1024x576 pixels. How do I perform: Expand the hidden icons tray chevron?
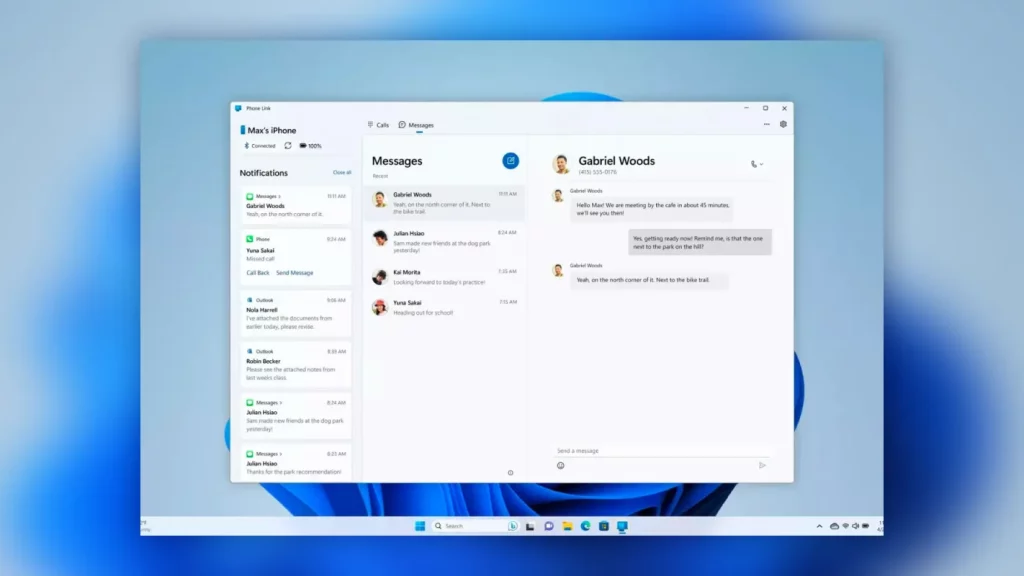[x=821, y=525]
